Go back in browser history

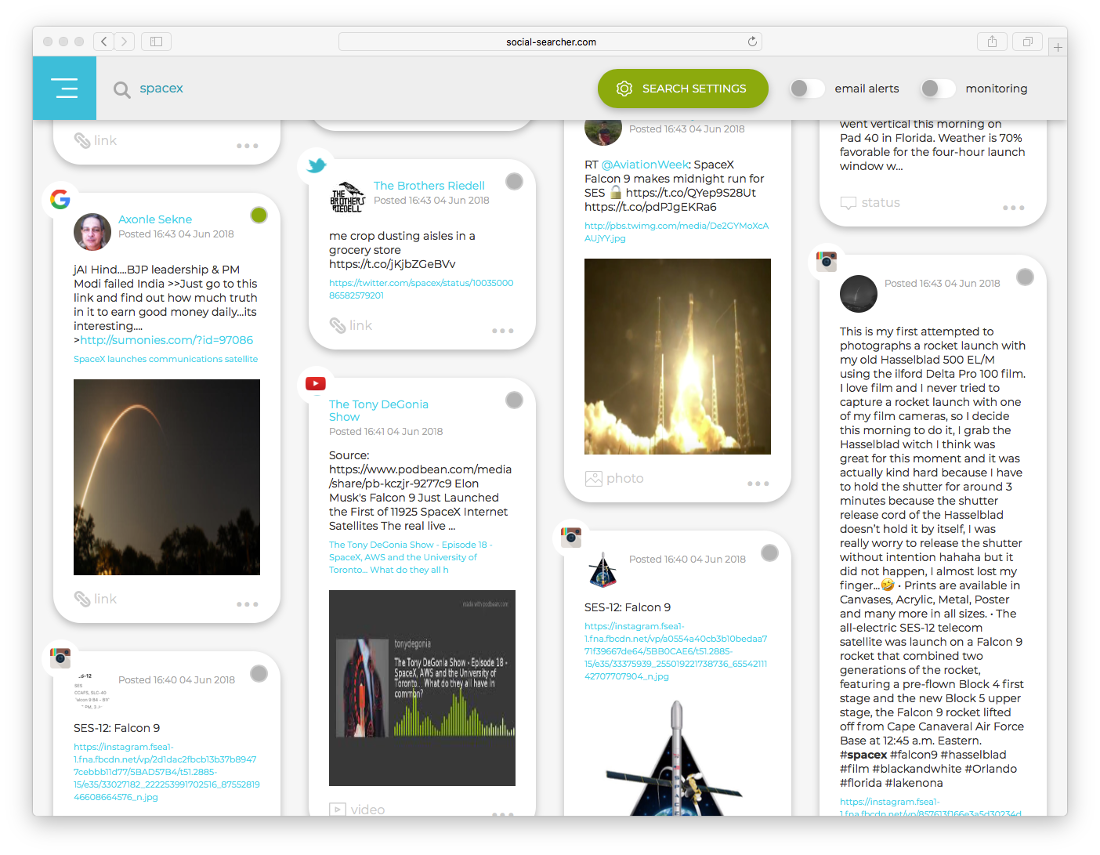[104, 41]
